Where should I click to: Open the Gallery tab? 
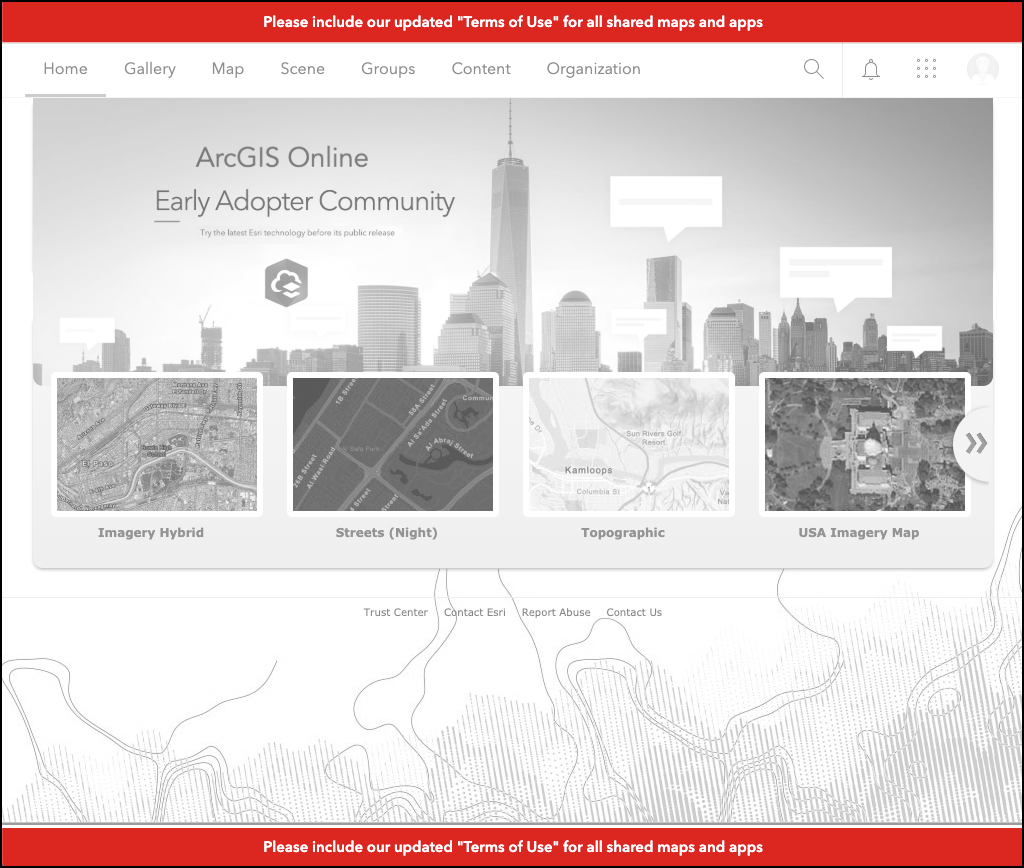pos(150,69)
